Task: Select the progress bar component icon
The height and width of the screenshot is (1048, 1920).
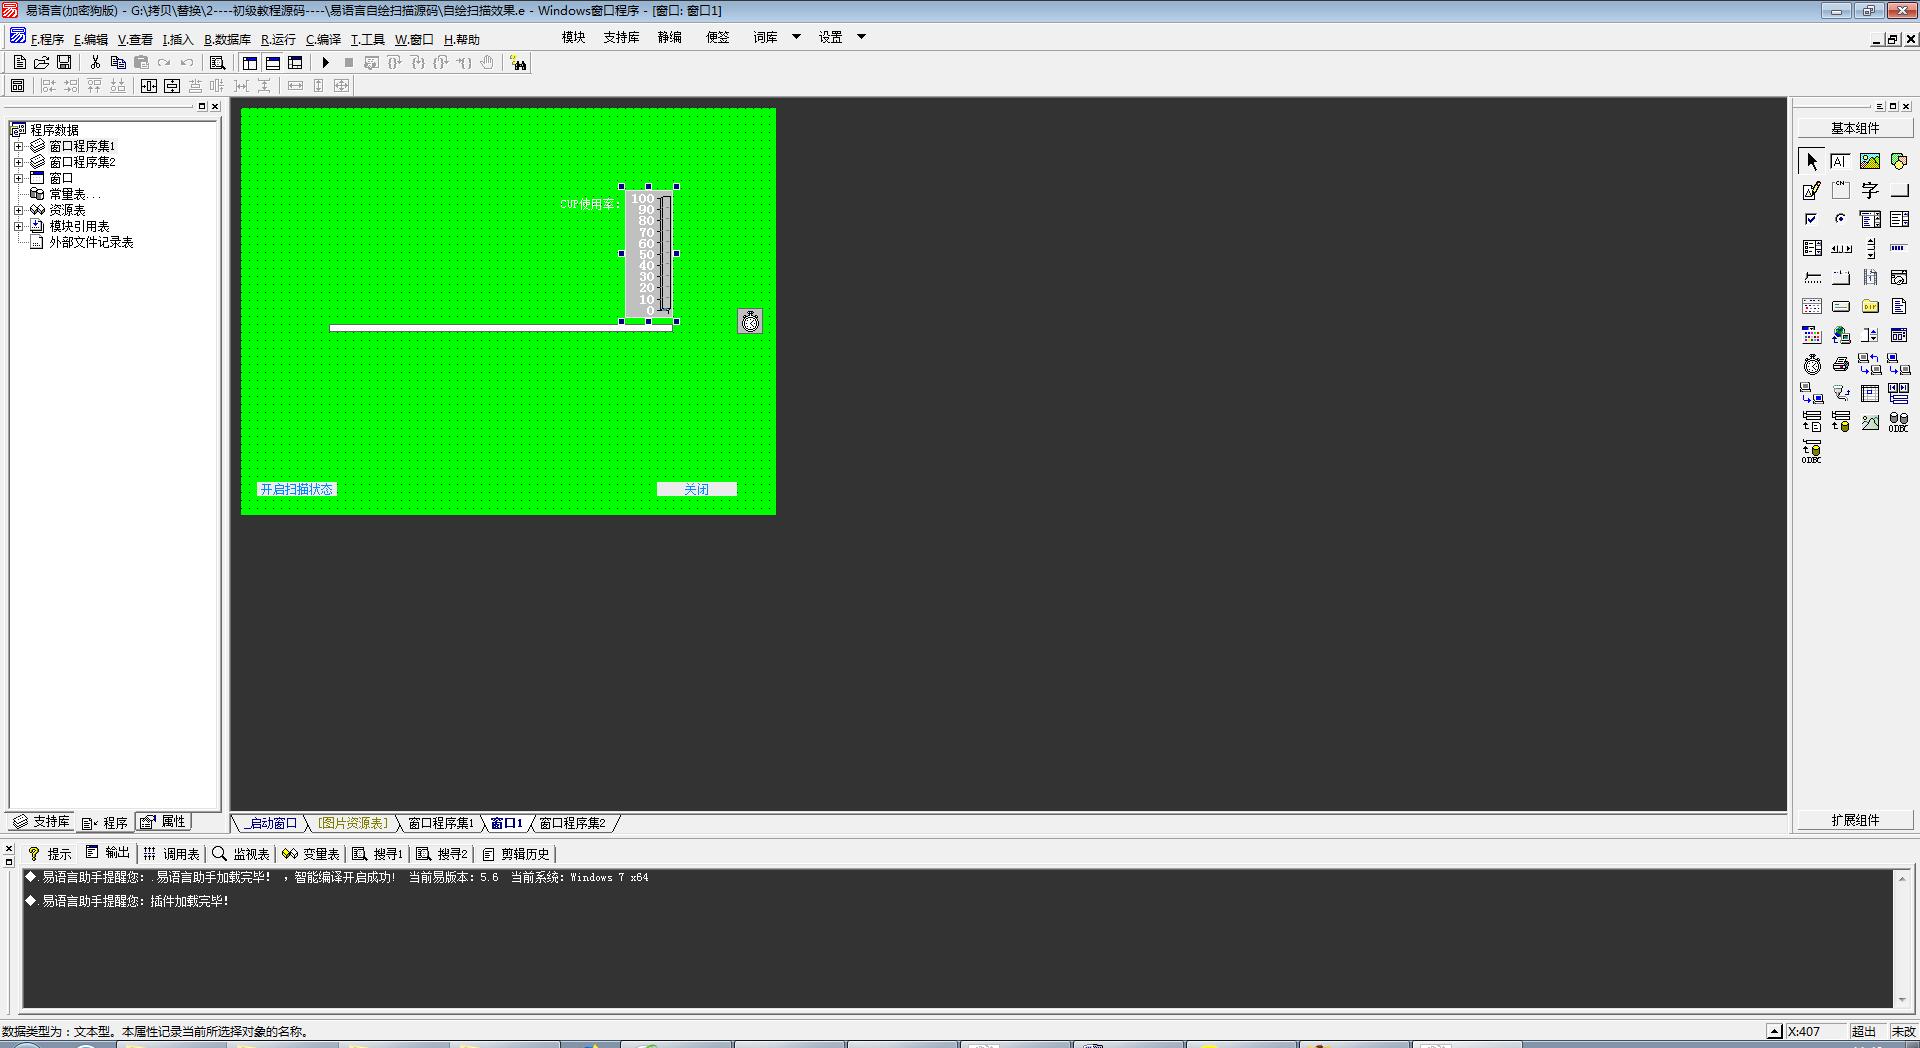Action: 1899,248
